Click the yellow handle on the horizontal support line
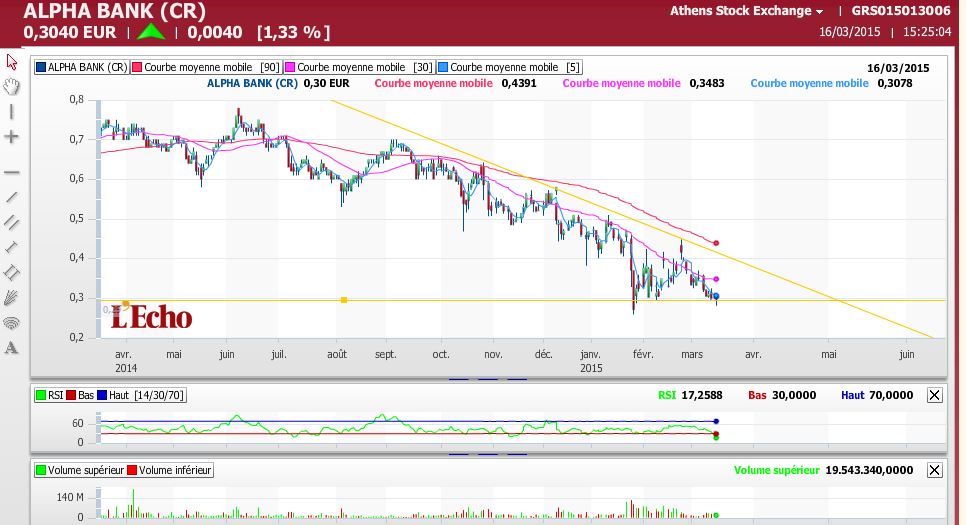Image resolution: width=966 pixels, height=525 pixels. (344, 300)
